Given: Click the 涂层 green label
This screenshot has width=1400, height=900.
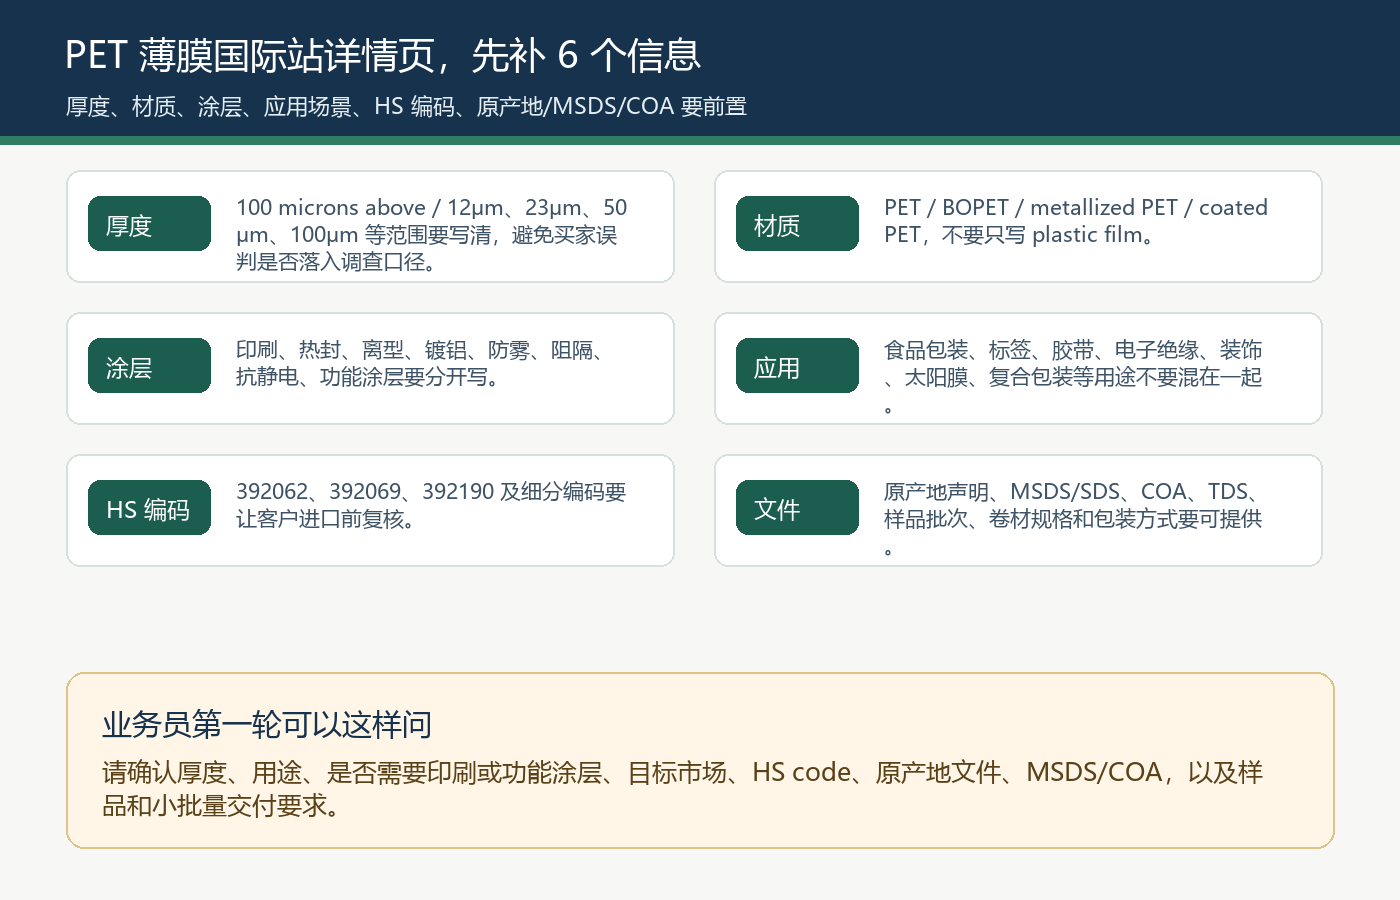Looking at the screenshot, I should coord(149,365).
